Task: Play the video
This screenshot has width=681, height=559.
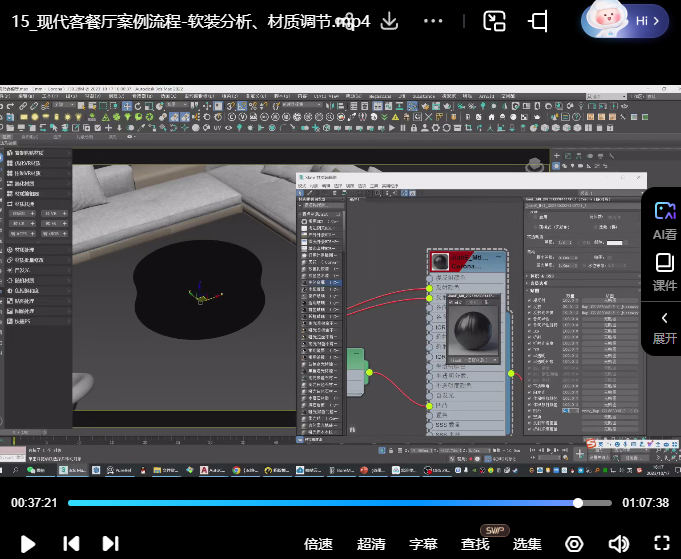Action: (28, 543)
